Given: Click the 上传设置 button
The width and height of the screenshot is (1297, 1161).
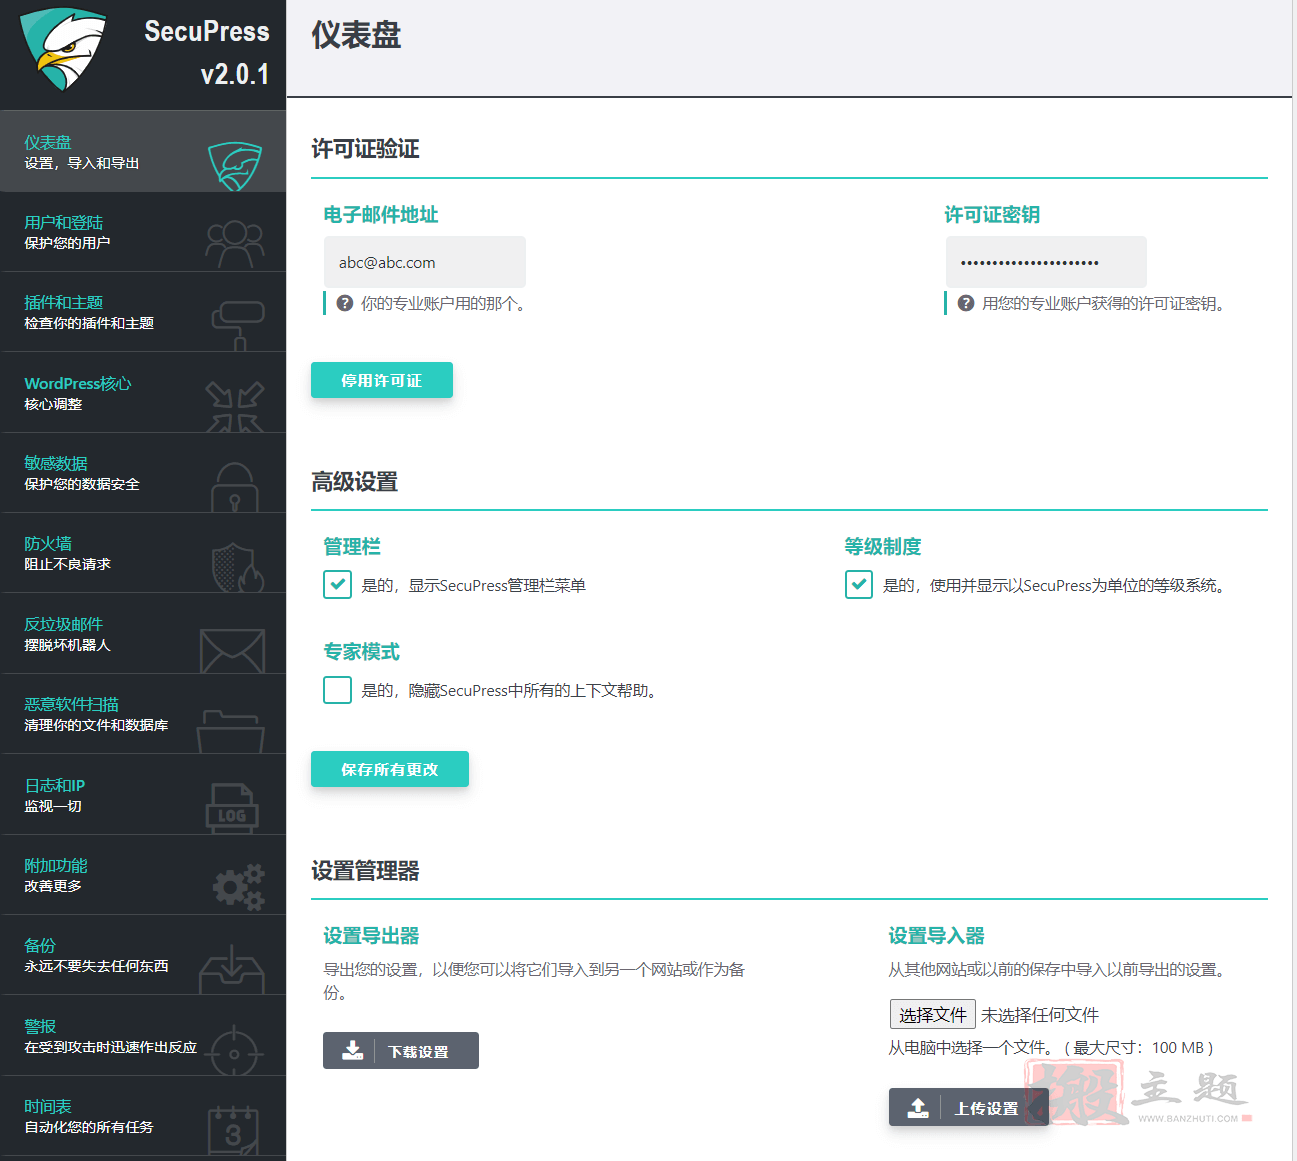Looking at the screenshot, I should pos(969,1107).
